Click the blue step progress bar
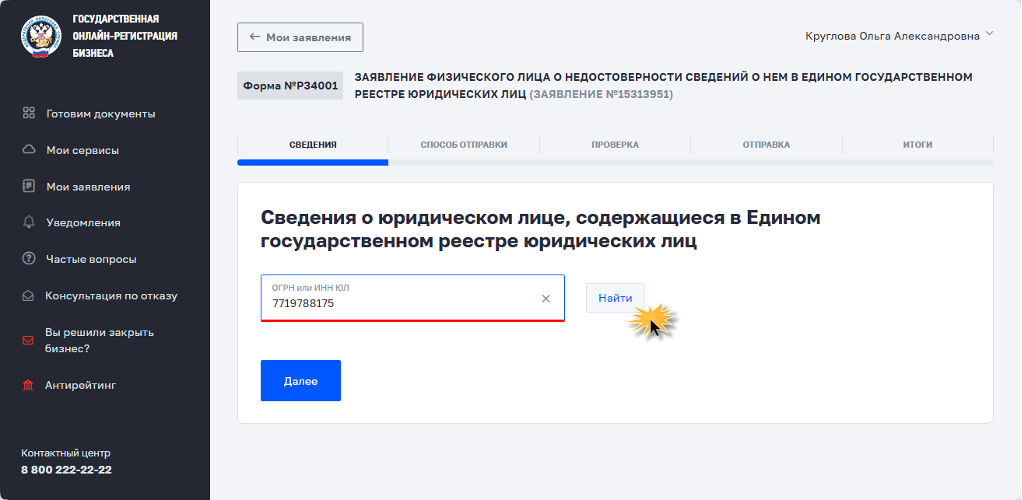 313,162
